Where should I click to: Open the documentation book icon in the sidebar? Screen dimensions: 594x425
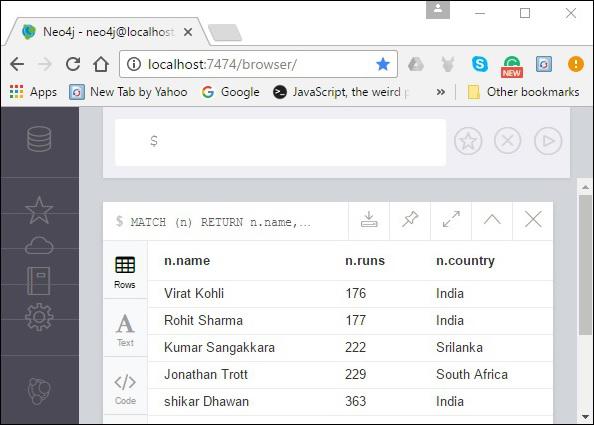39,281
